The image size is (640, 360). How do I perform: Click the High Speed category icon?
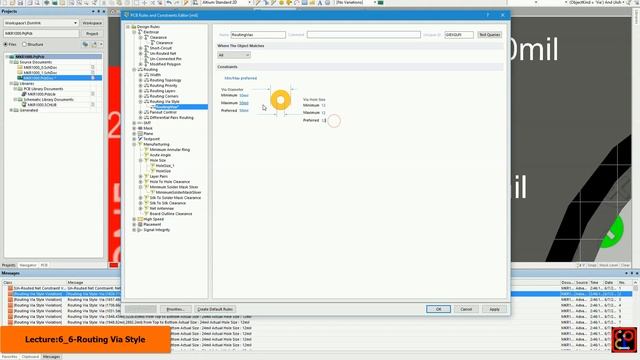click(x=140, y=219)
